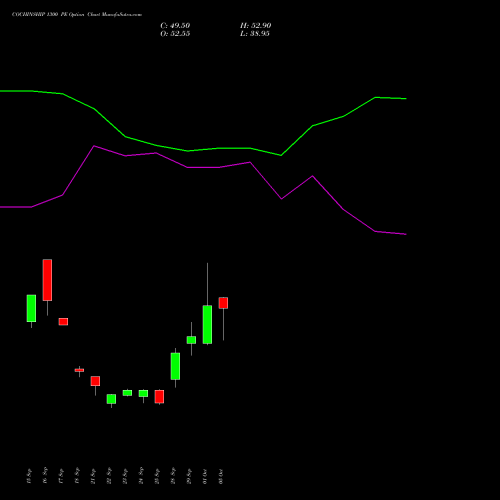
Task: Click the 18 Sep date label
Action: click(77, 476)
